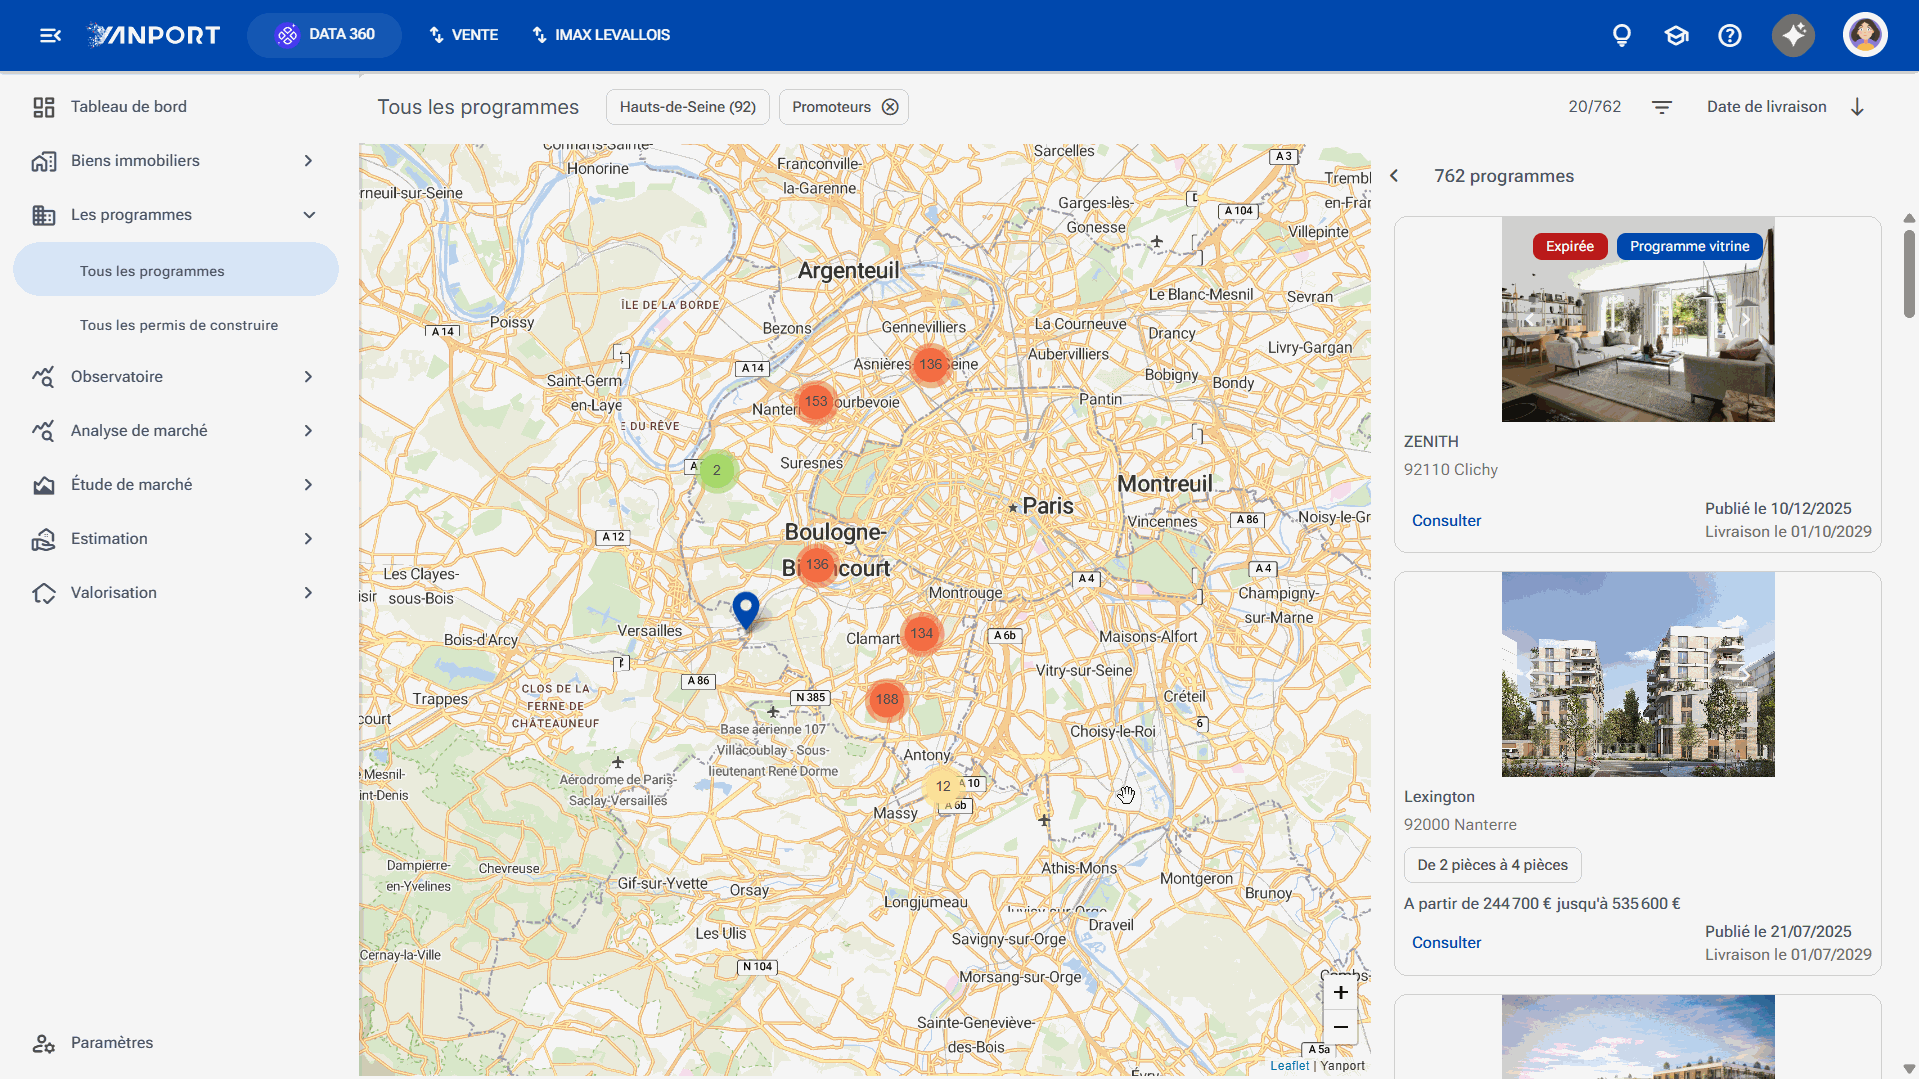Image resolution: width=1919 pixels, height=1079 pixels.
Task: Collapse programs panel with back chevron
Action: click(x=1394, y=176)
